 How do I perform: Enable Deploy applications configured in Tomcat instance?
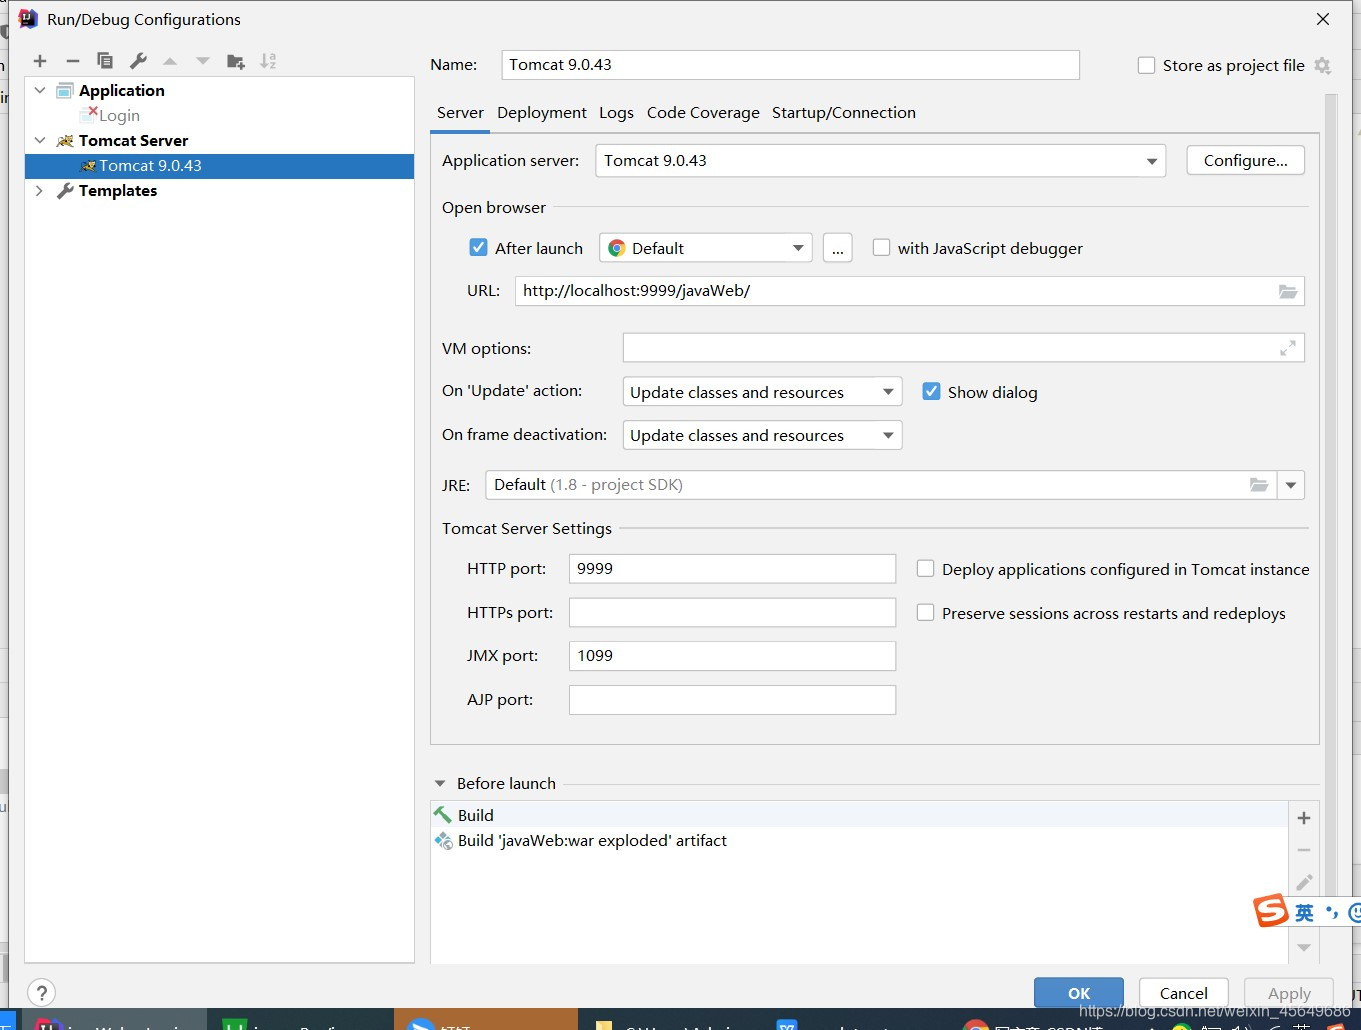click(926, 568)
